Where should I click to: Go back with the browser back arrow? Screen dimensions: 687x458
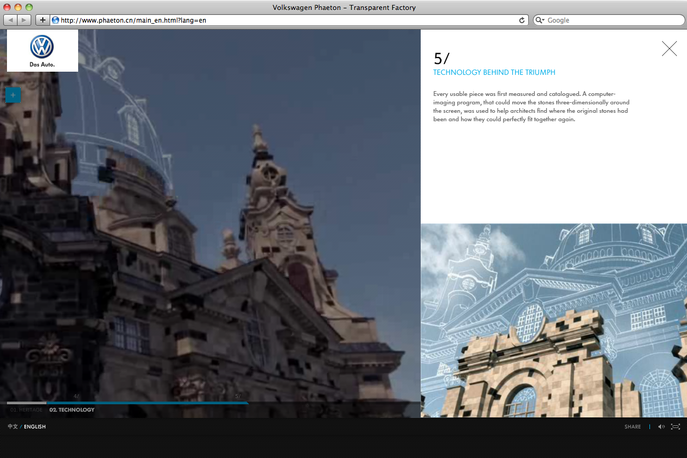point(11,20)
